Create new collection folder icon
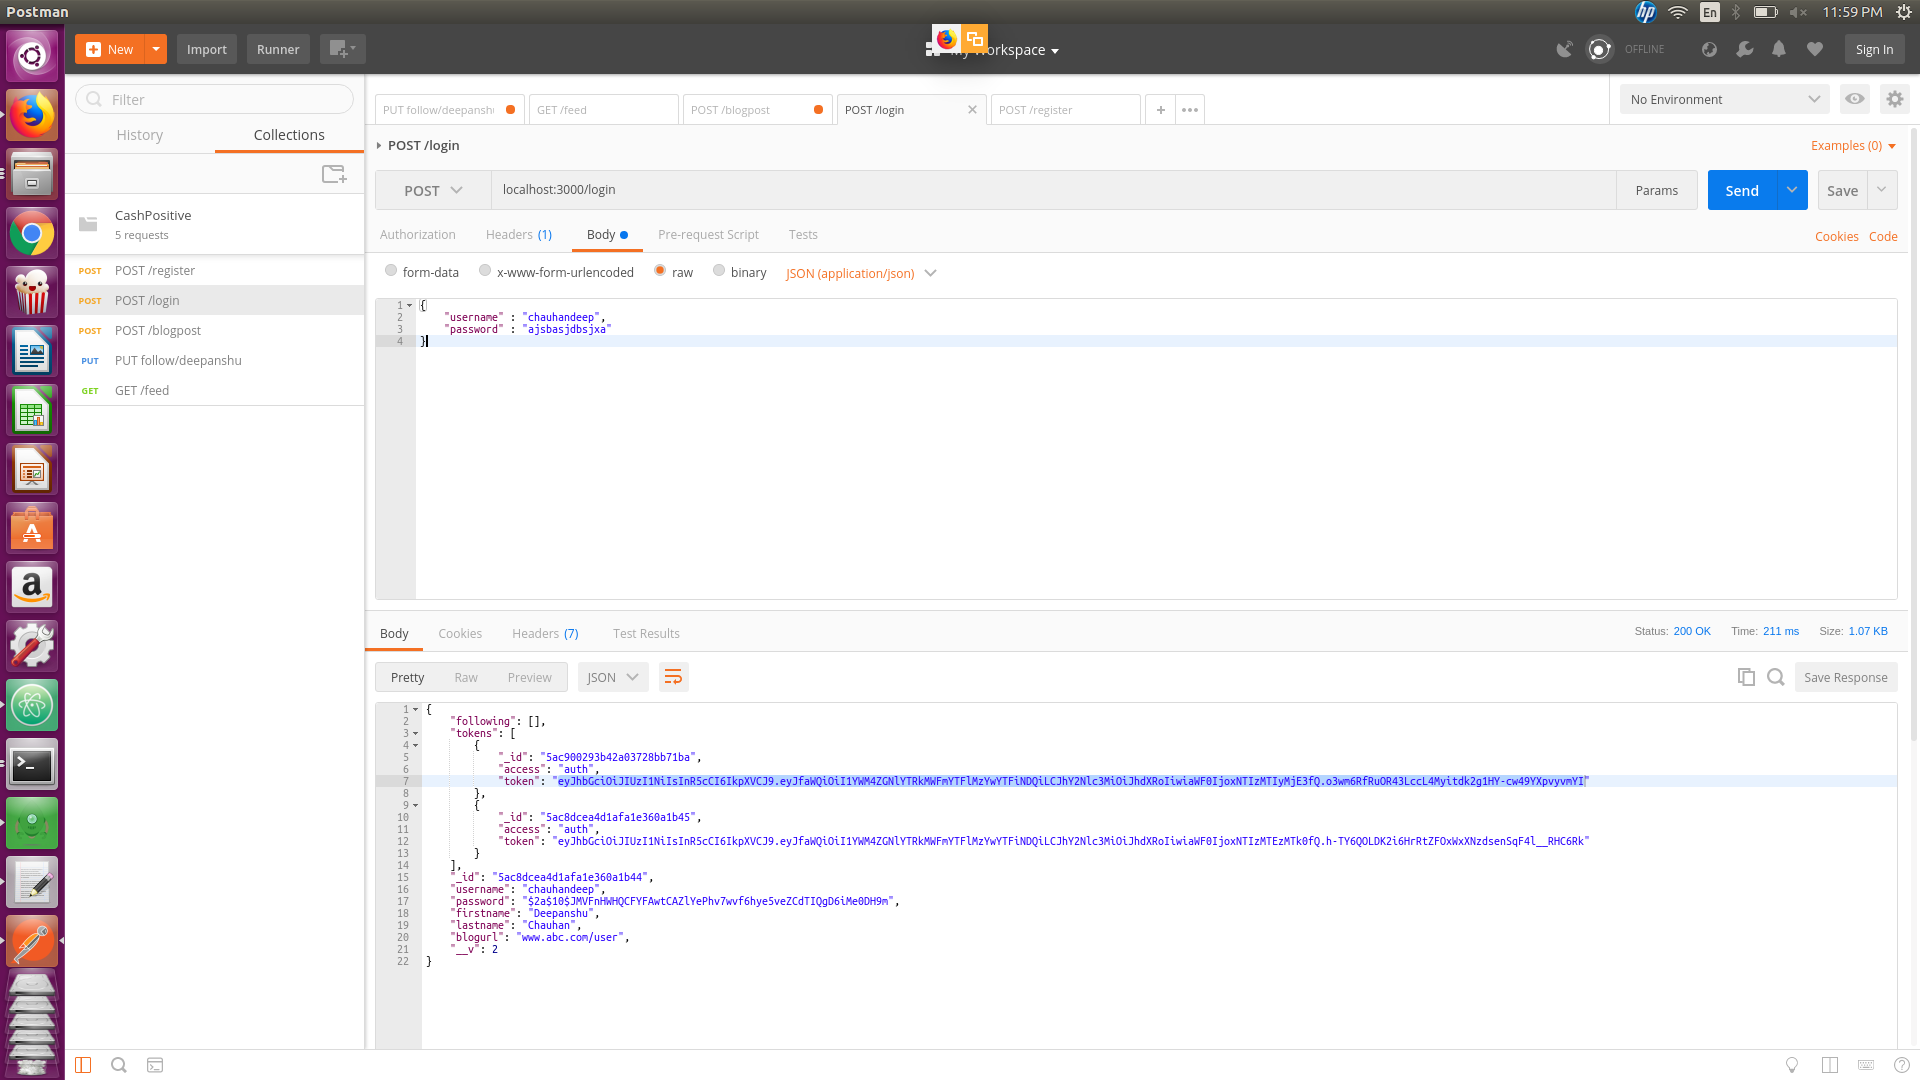This screenshot has height=1080, width=1920. pos(334,174)
